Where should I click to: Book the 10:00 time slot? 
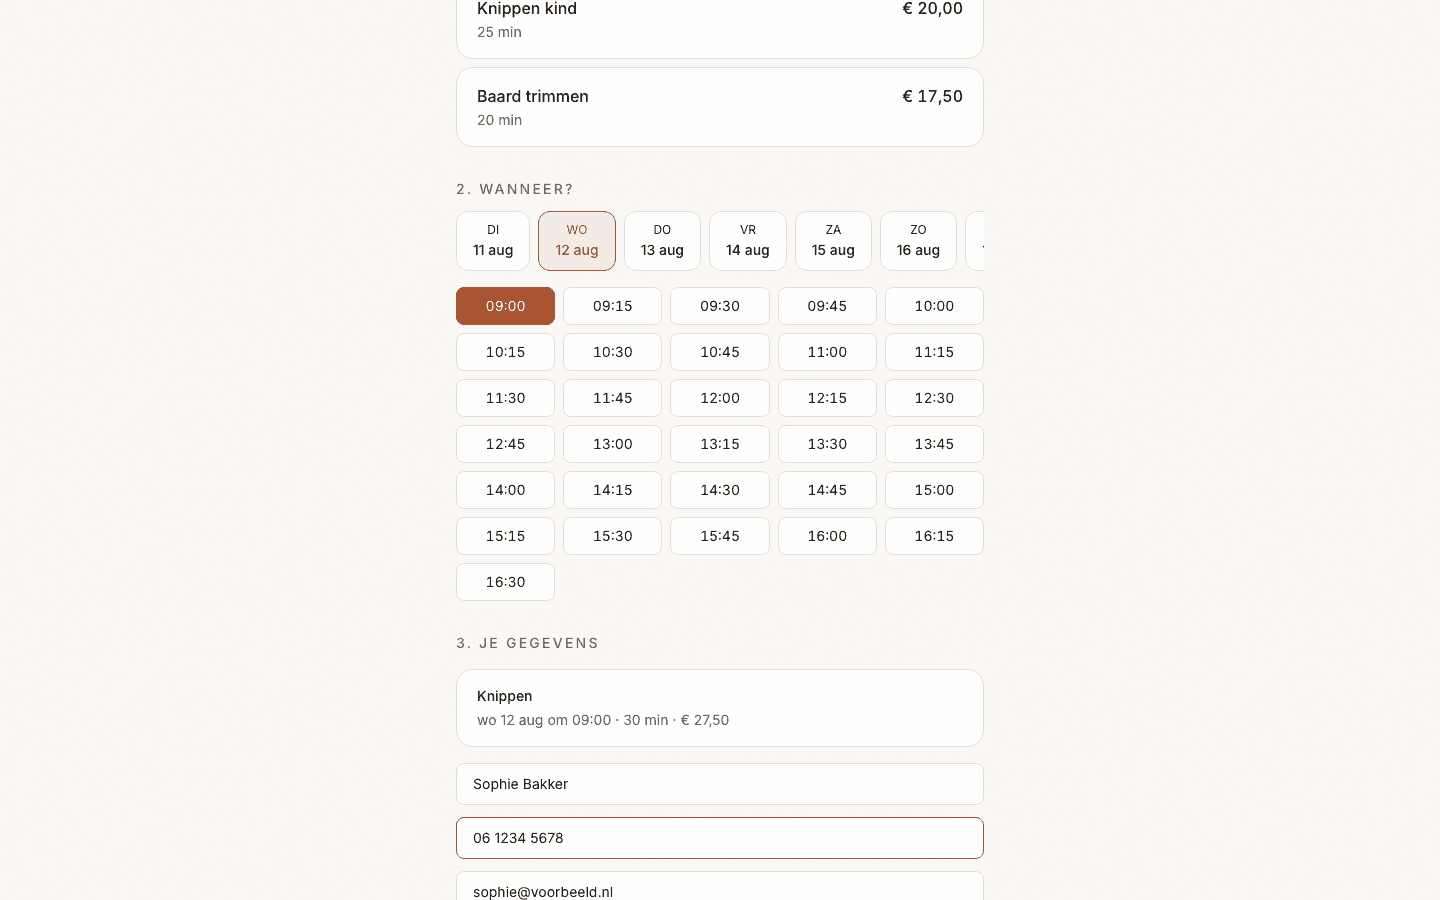click(x=934, y=306)
